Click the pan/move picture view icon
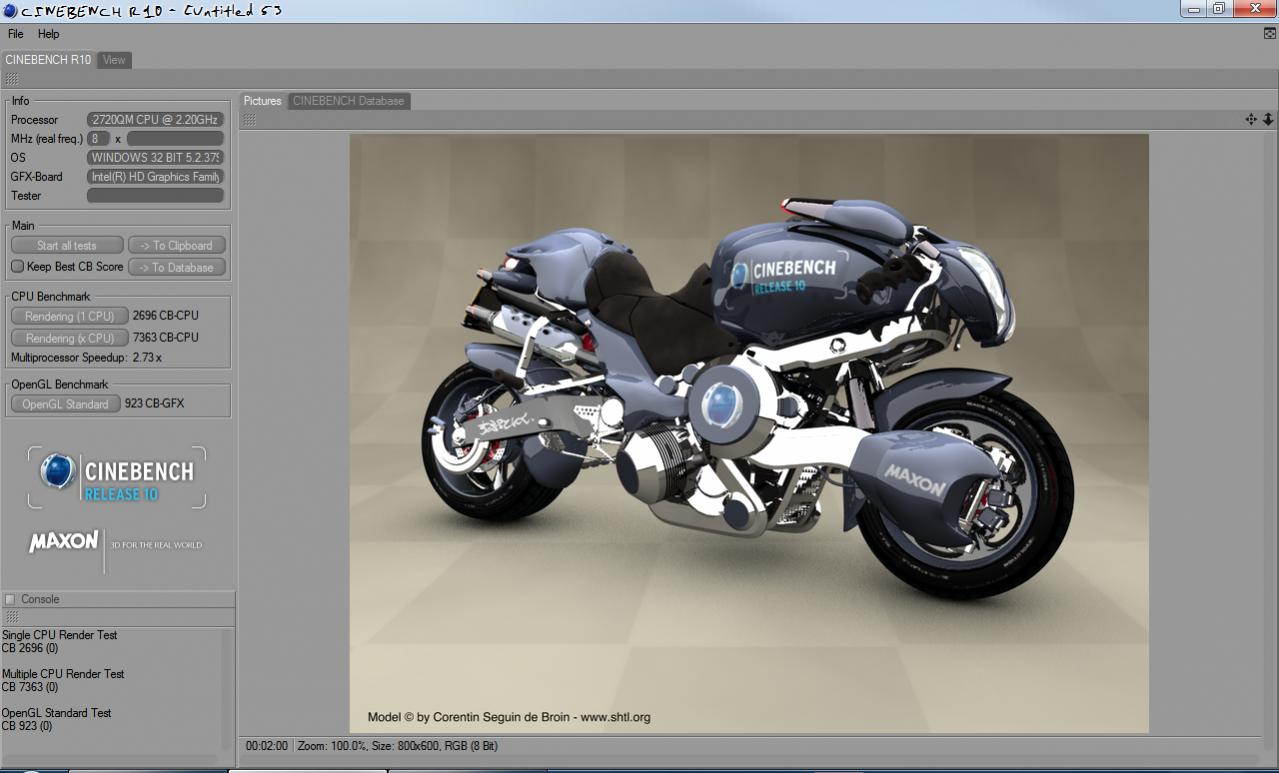Viewport: 1279px width, 773px height. (x=1251, y=119)
